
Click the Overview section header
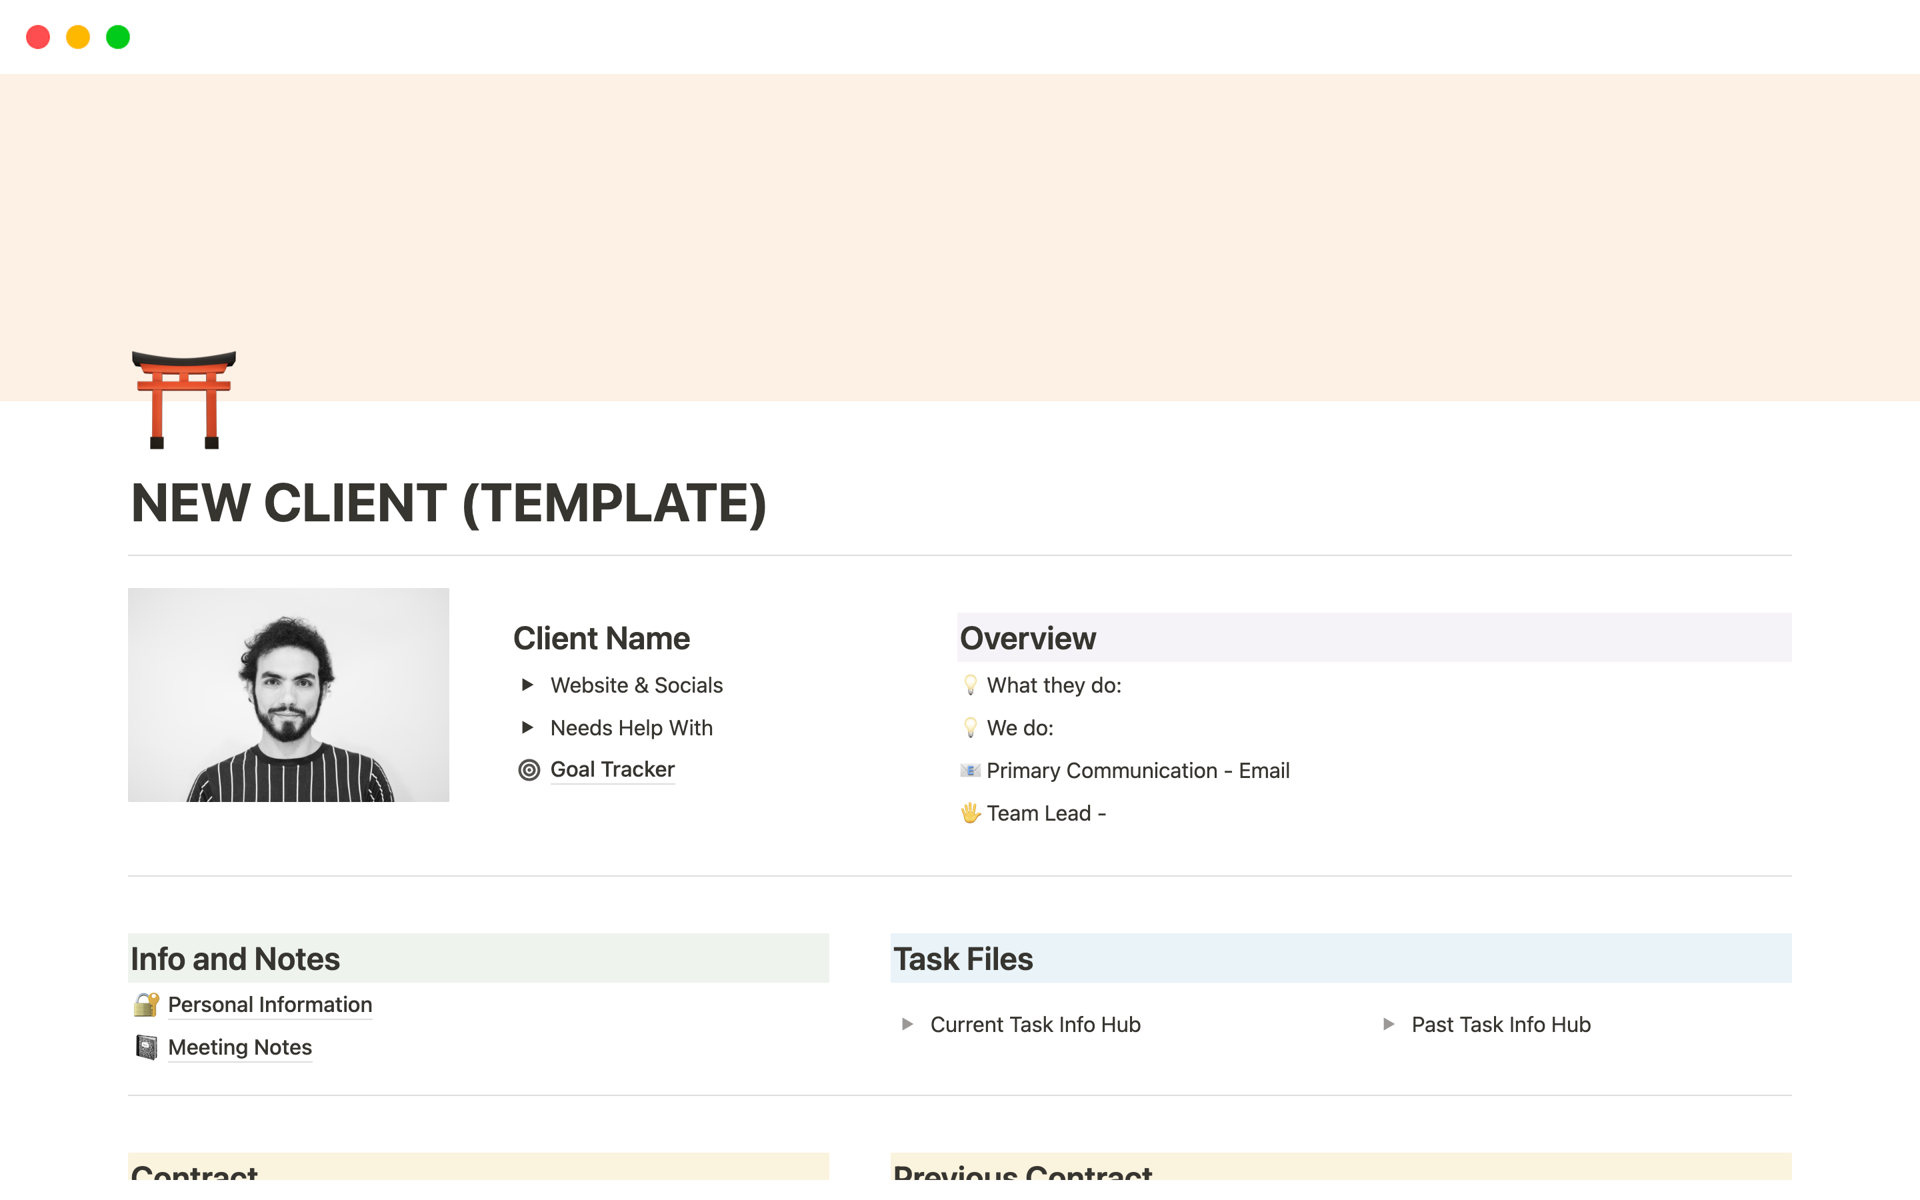pyautogui.click(x=1030, y=636)
